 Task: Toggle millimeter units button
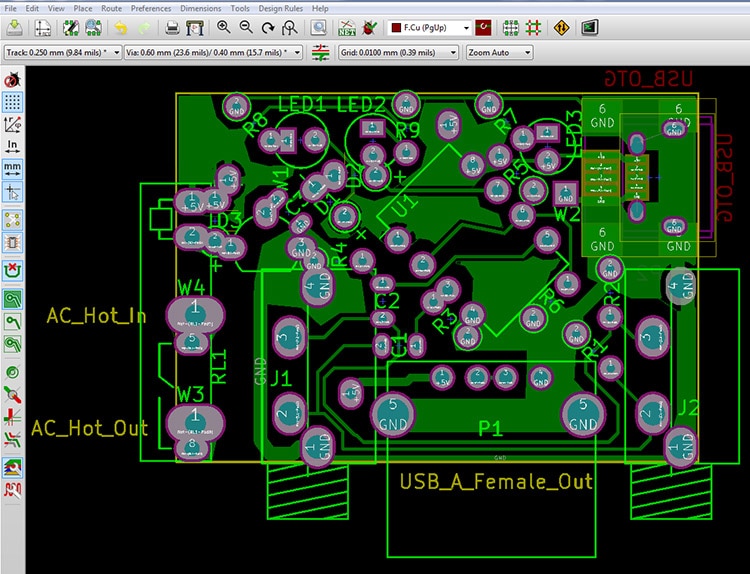point(13,168)
